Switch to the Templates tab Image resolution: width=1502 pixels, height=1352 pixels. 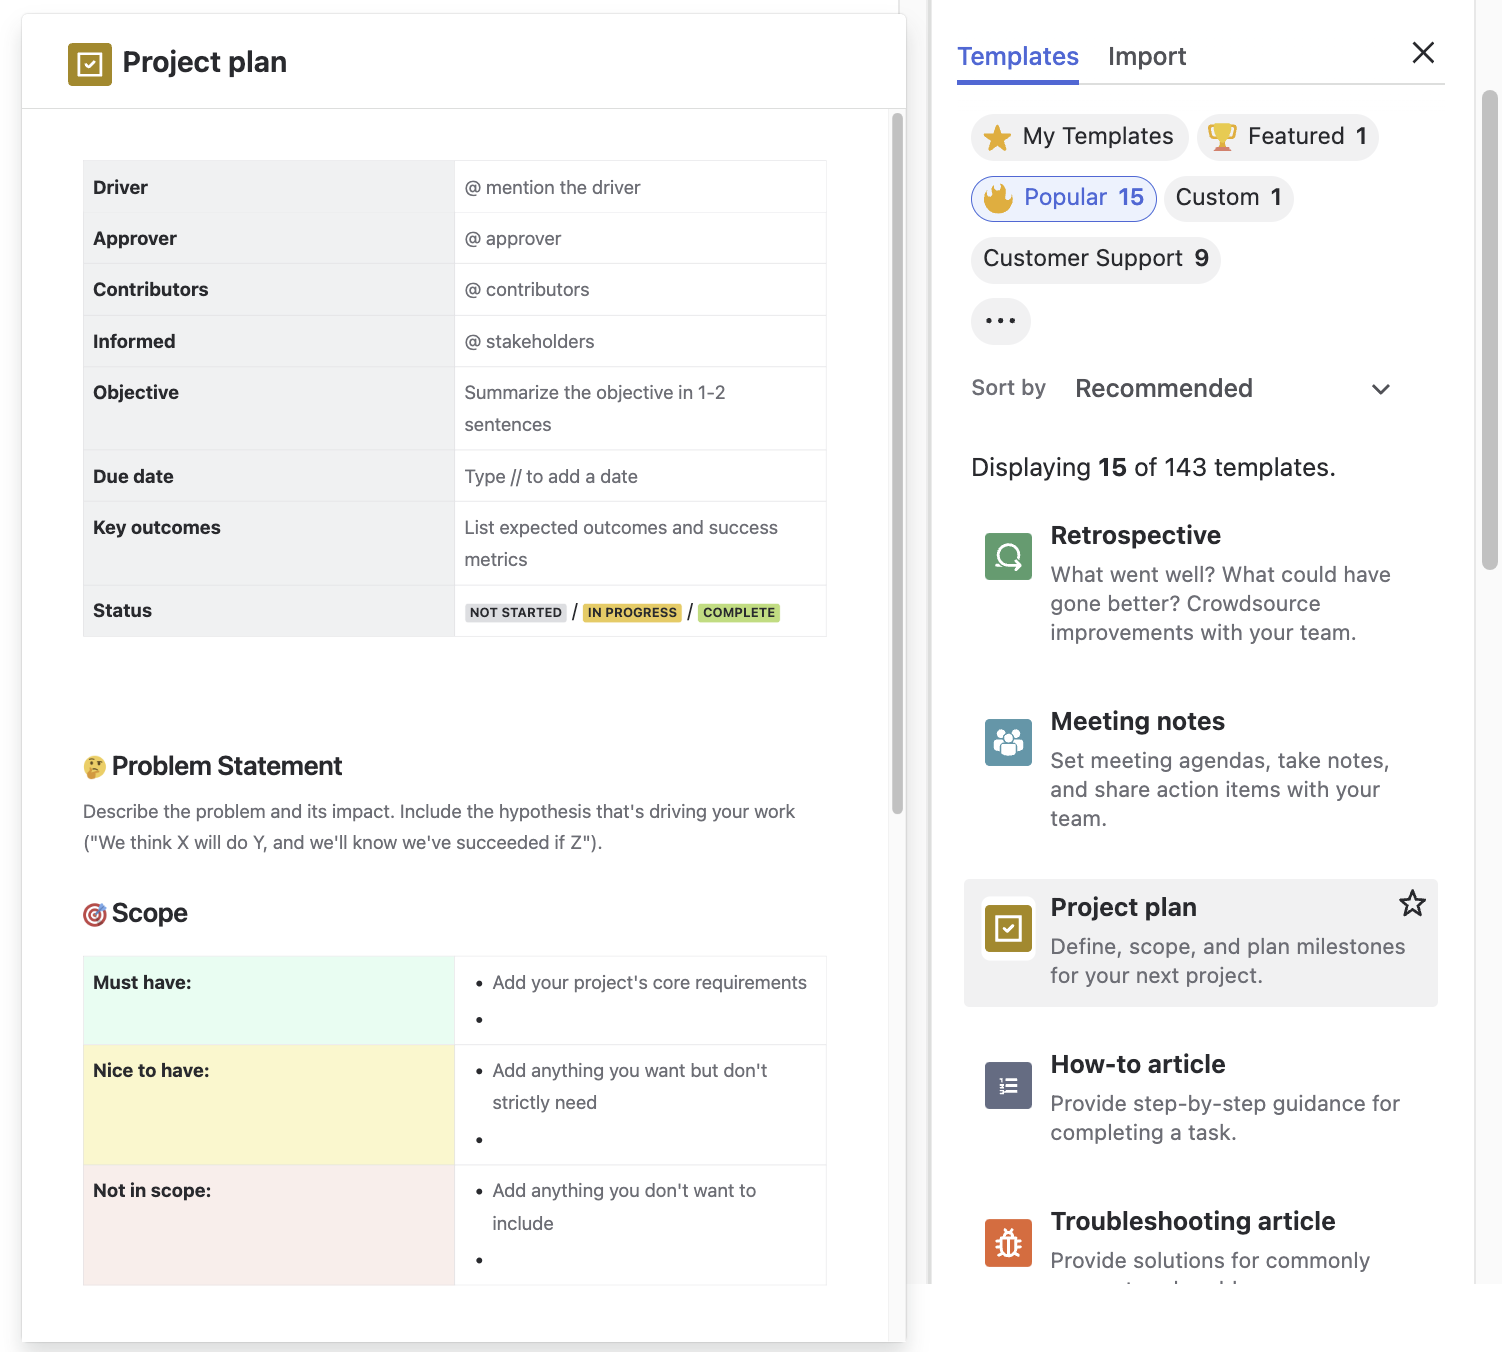tap(1018, 57)
